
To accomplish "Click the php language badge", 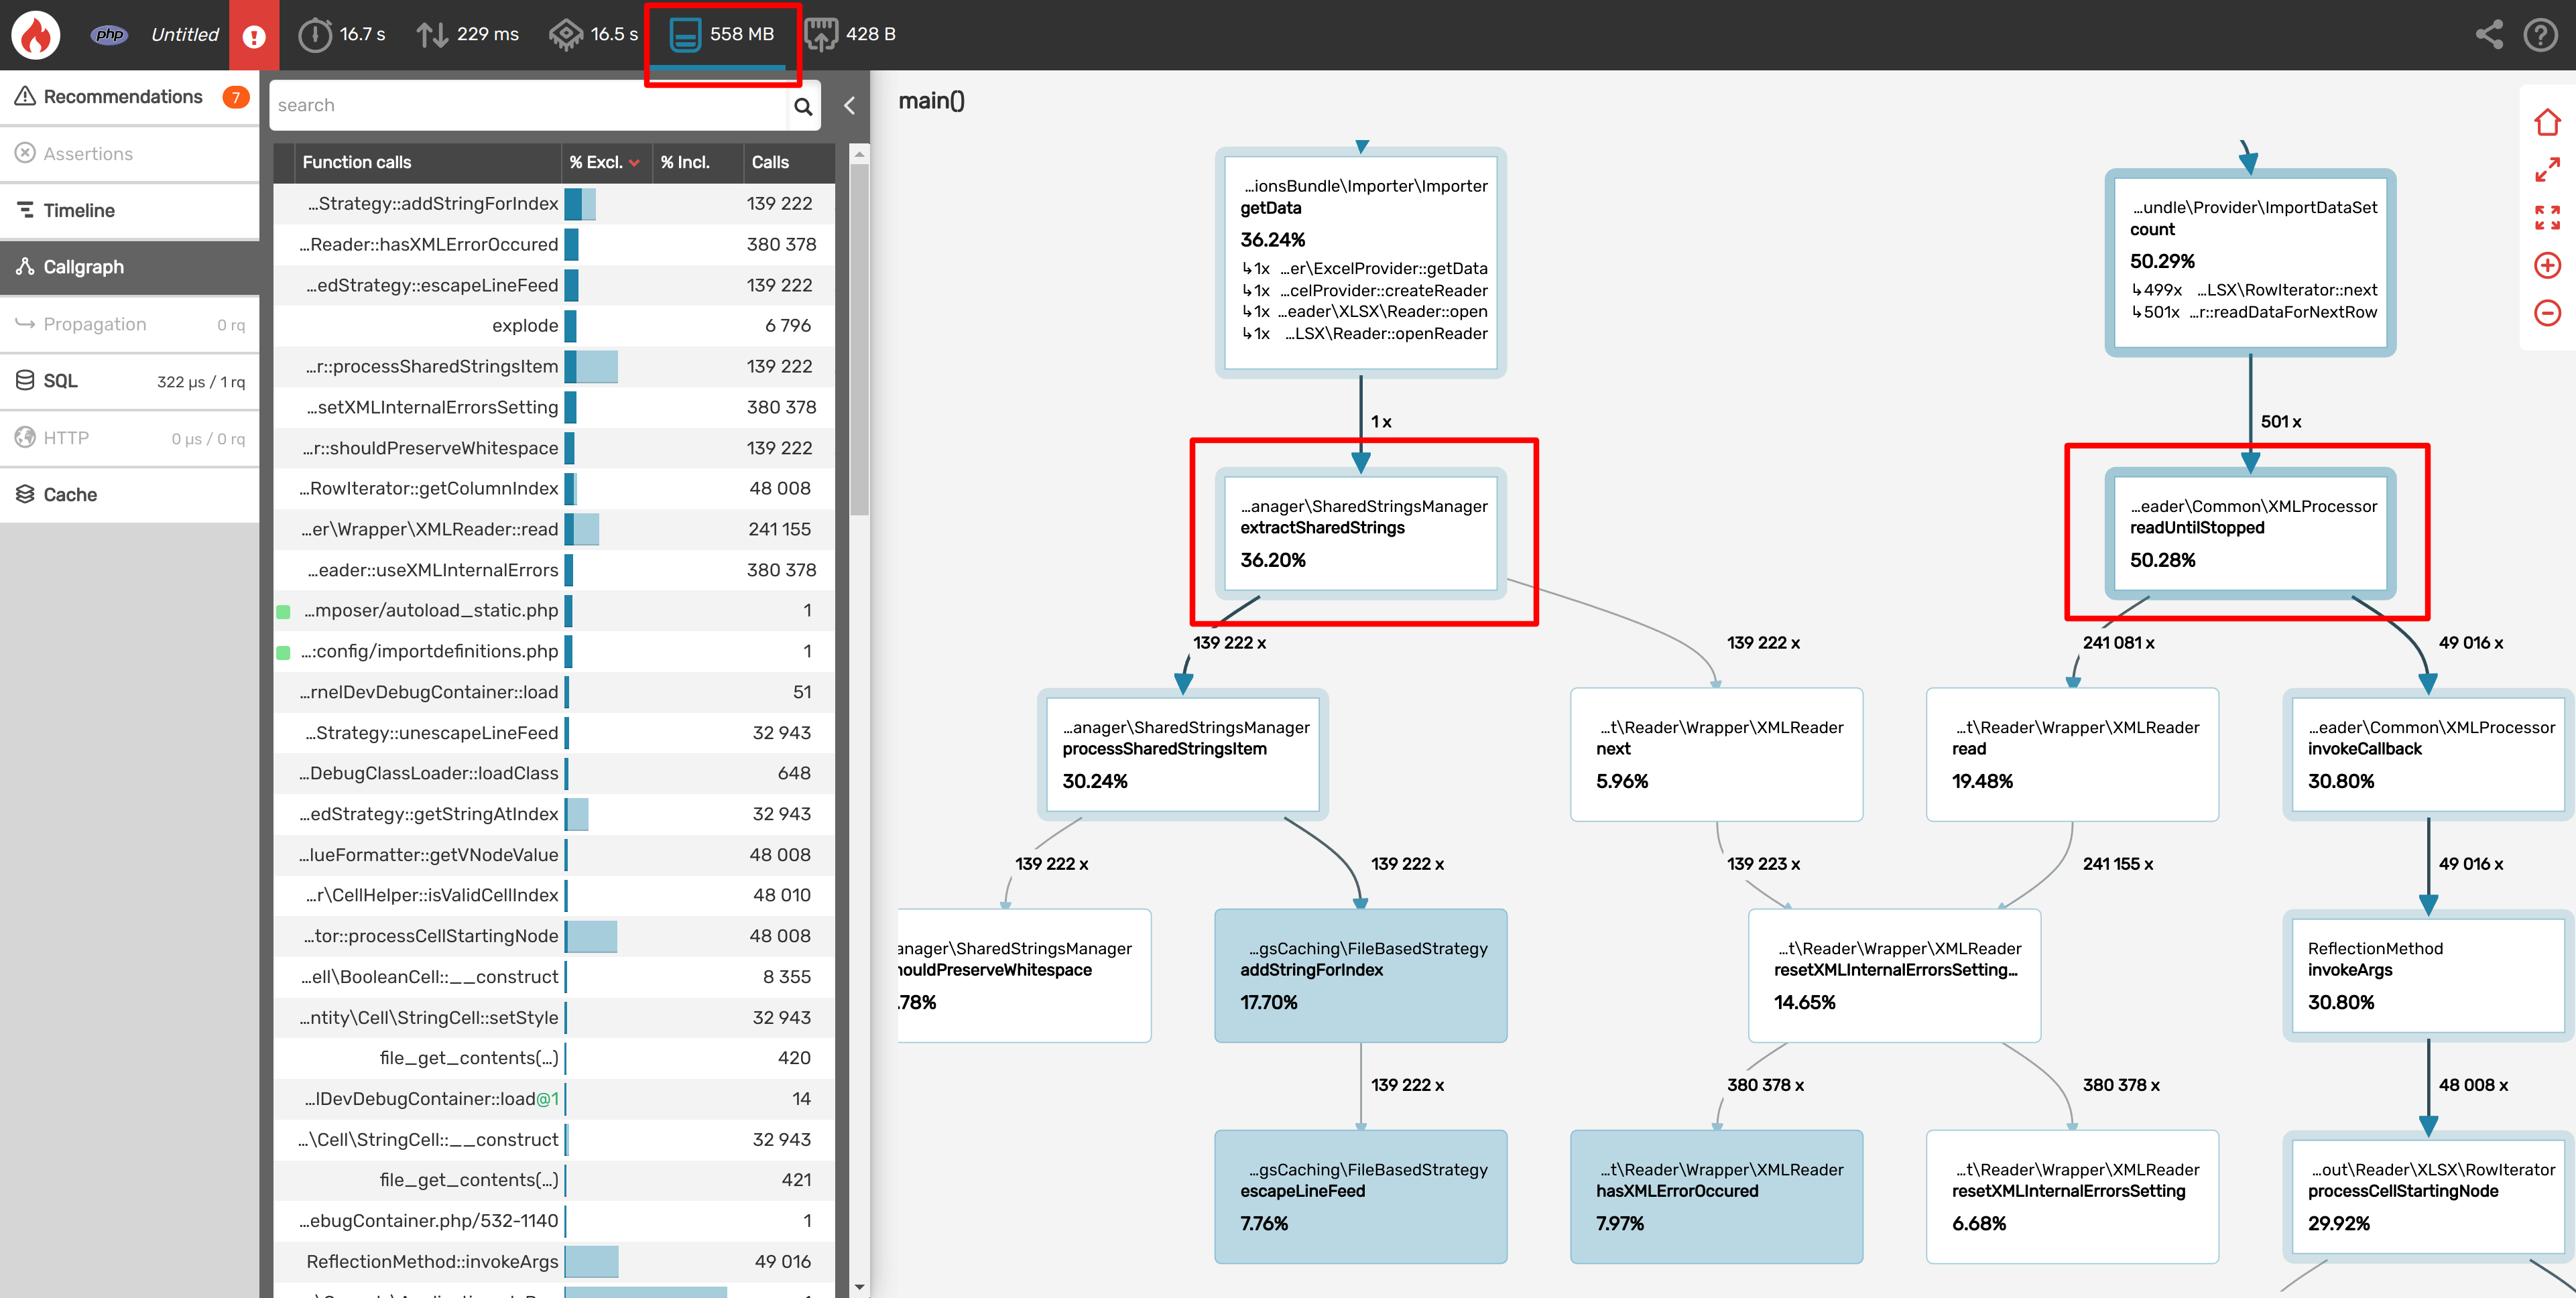I will tap(110, 34).
